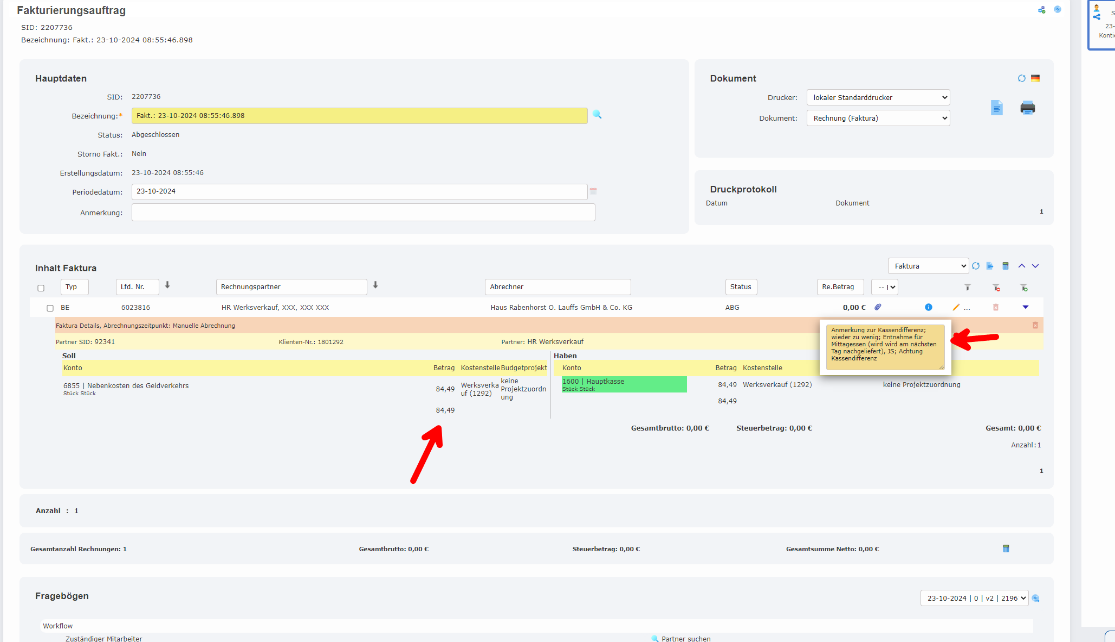
Task: Click magnifier icon next to Bezeichnung field
Action: tap(597, 115)
